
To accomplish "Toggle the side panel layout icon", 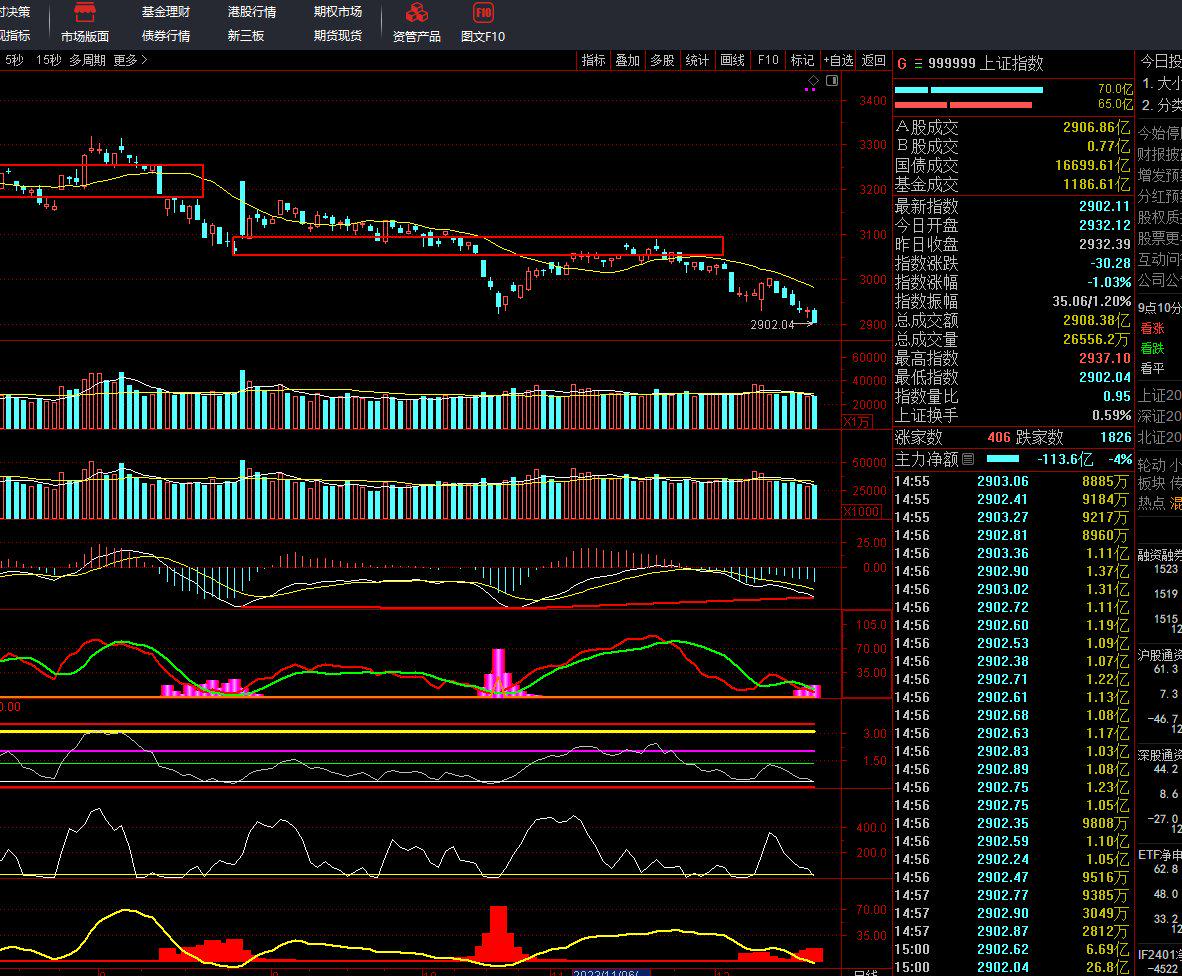I will (x=831, y=80).
